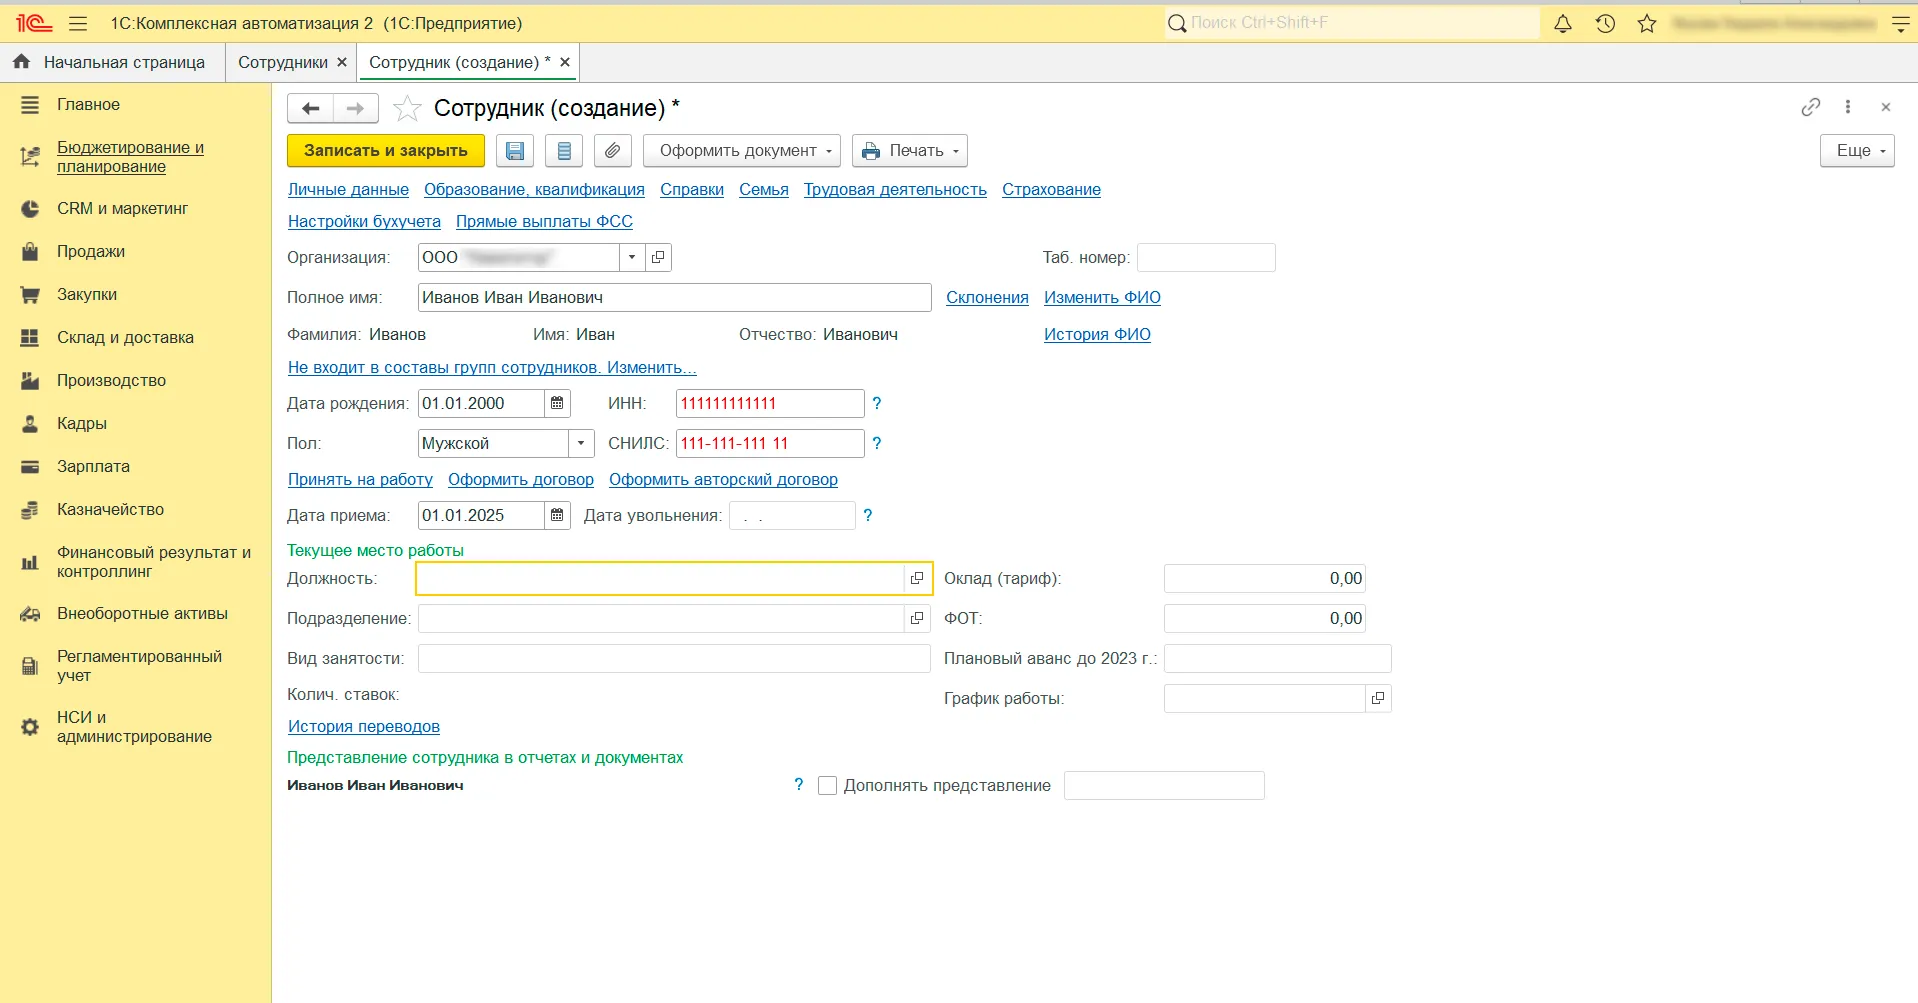
Task: Click Записать и закрыть button
Action: point(385,151)
